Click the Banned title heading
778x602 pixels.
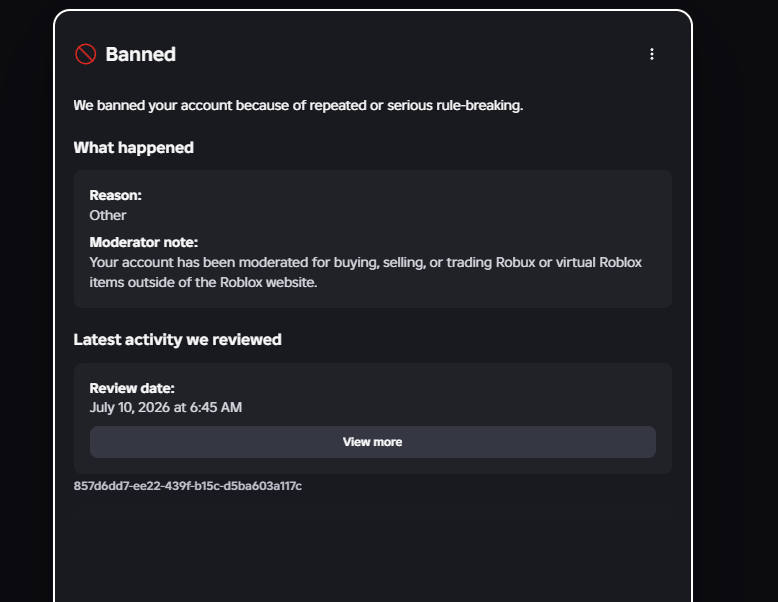pos(141,54)
